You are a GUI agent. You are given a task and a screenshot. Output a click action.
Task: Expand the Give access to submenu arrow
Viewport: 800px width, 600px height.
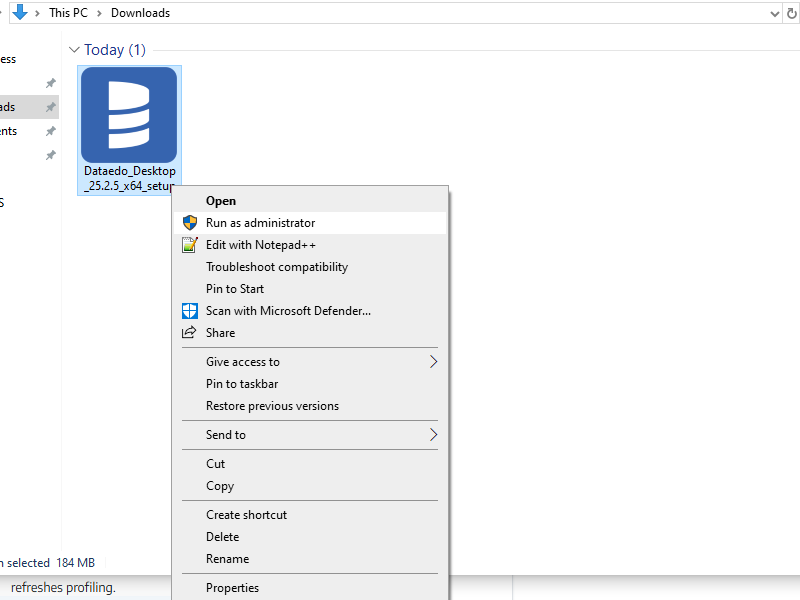pos(433,362)
